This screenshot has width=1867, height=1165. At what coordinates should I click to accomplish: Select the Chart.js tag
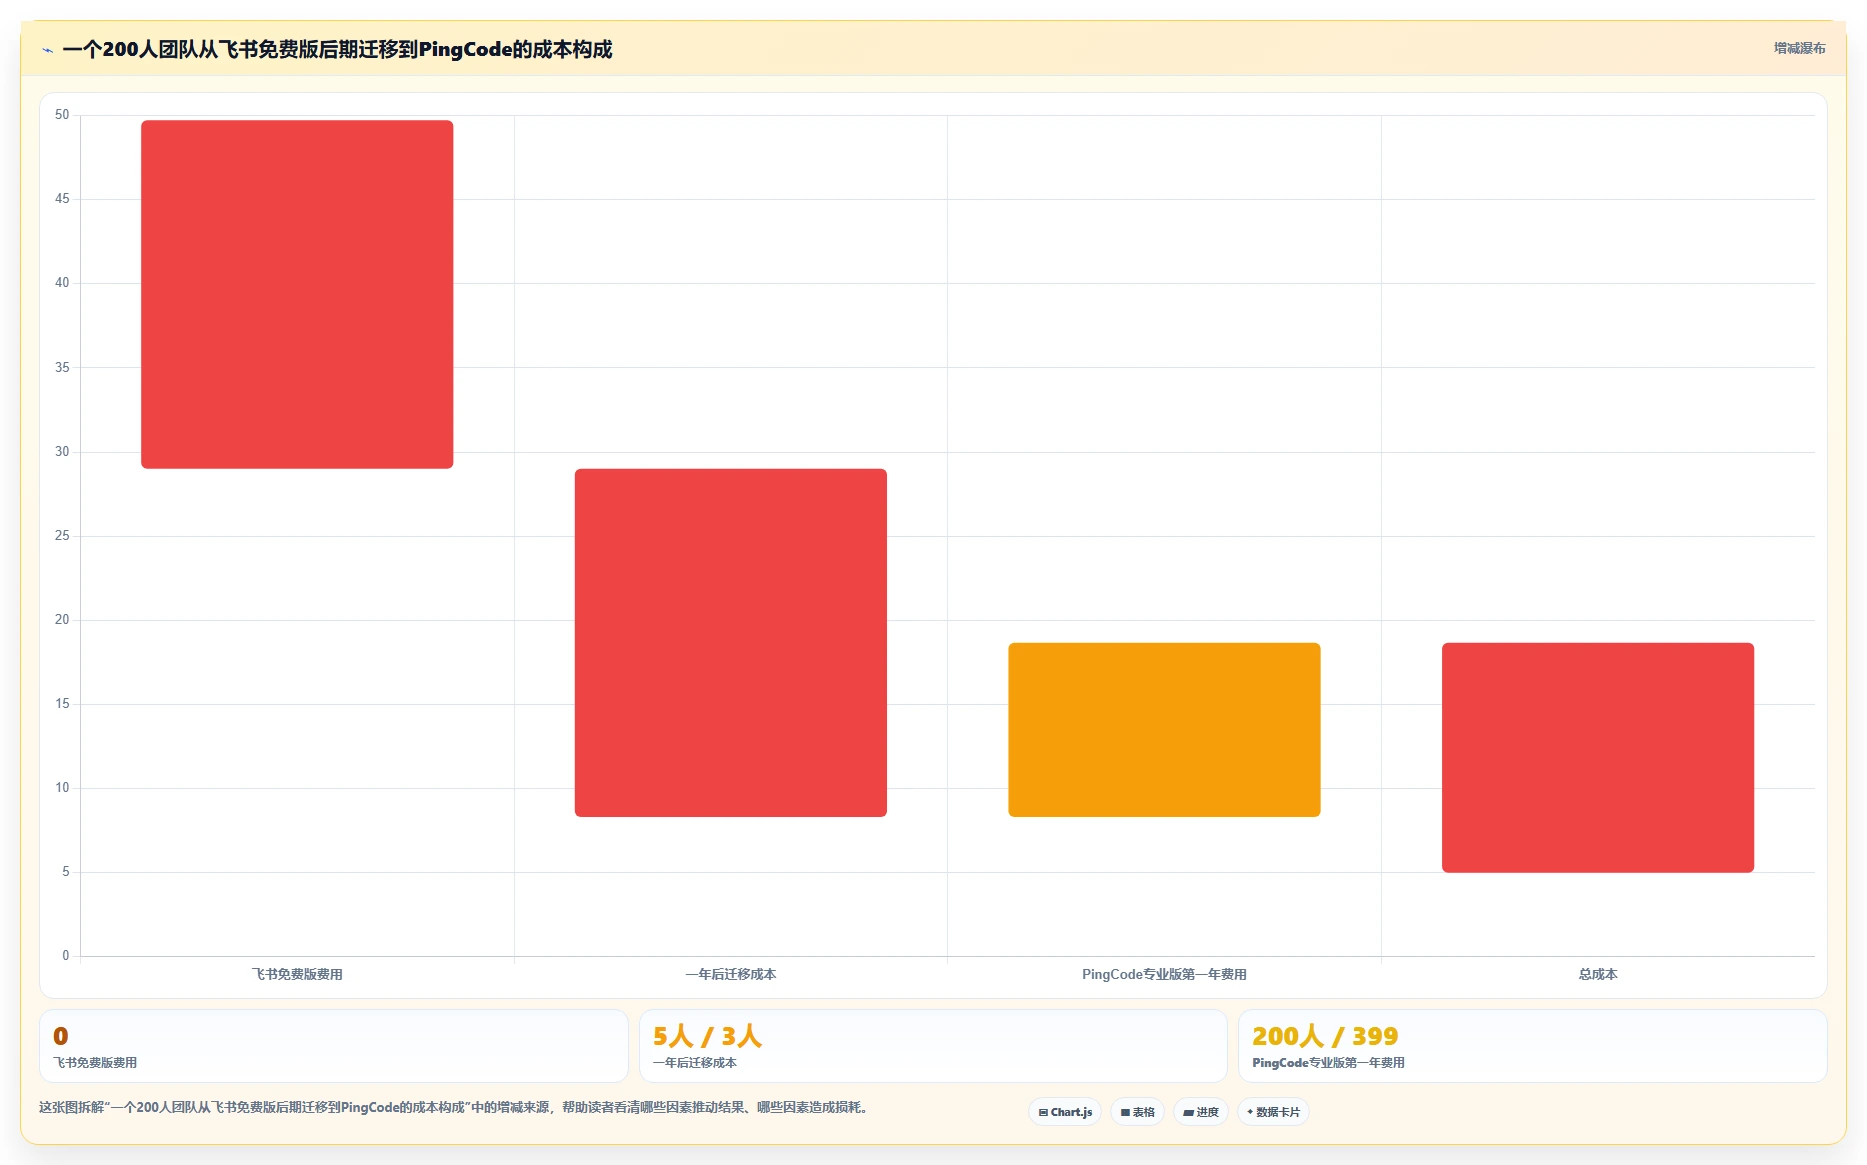click(1065, 1112)
